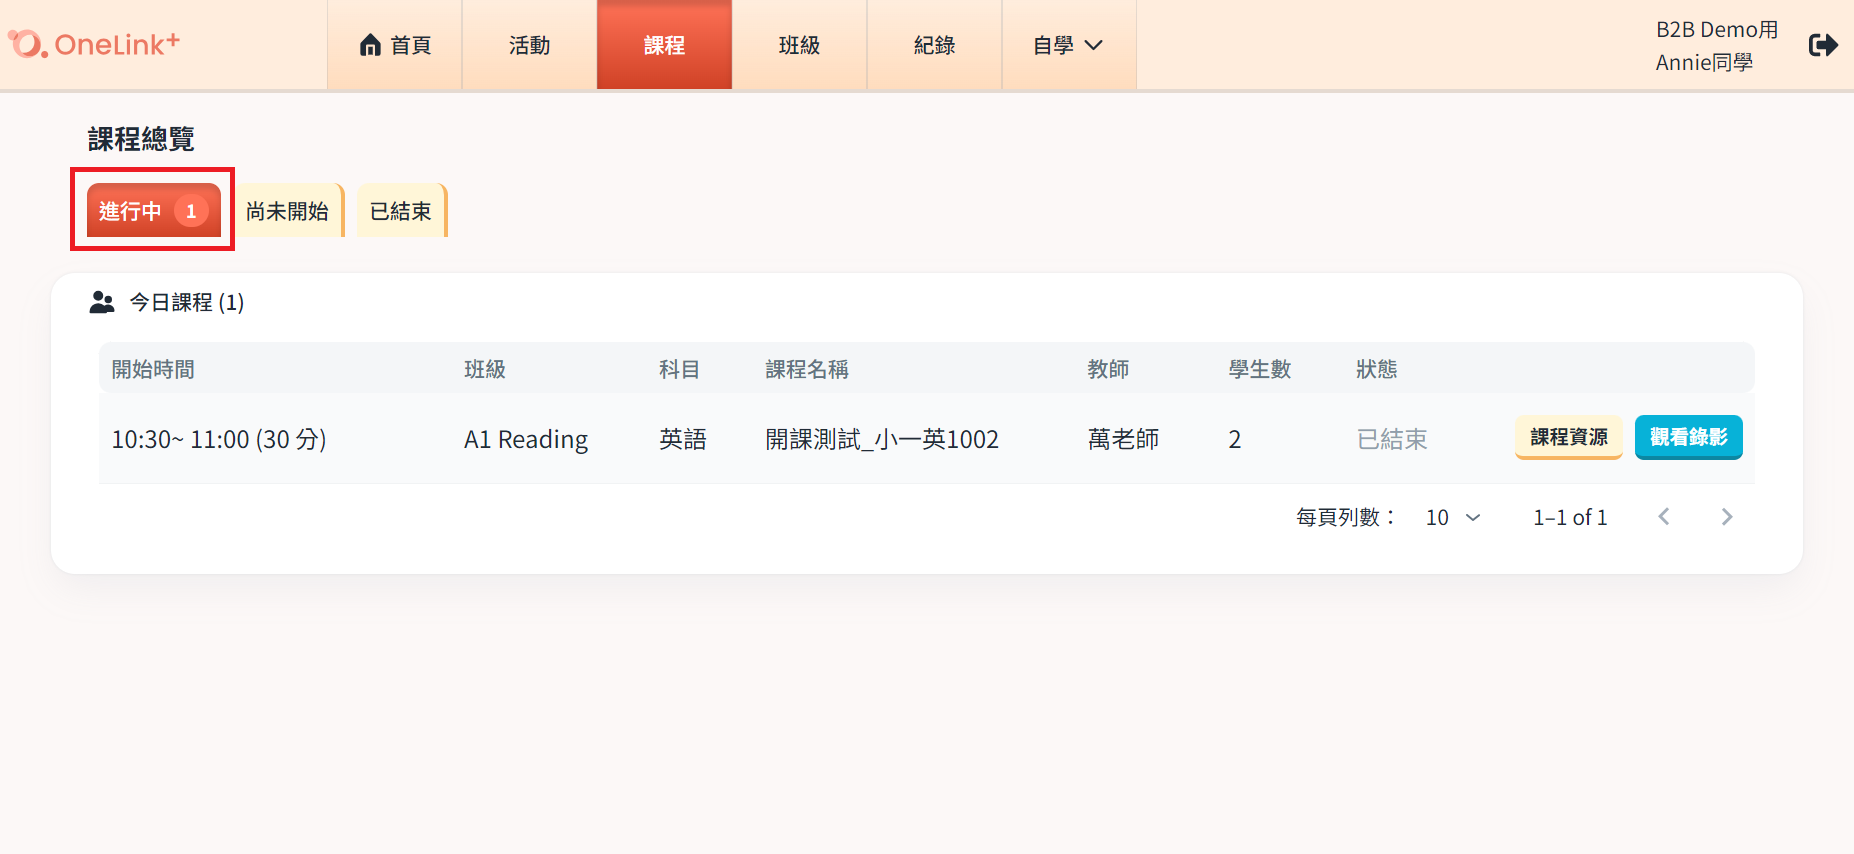Switch to the 班級 tab

[800, 45]
